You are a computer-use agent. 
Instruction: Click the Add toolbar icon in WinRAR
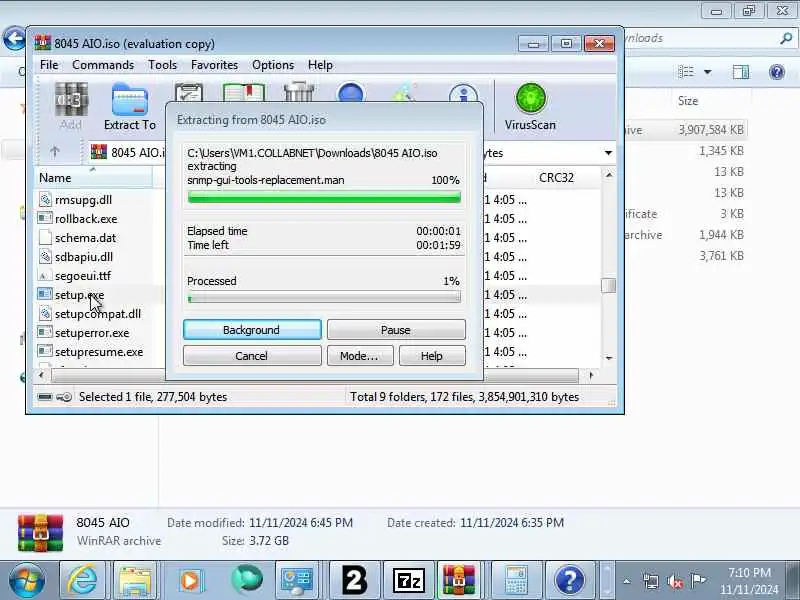(71, 107)
